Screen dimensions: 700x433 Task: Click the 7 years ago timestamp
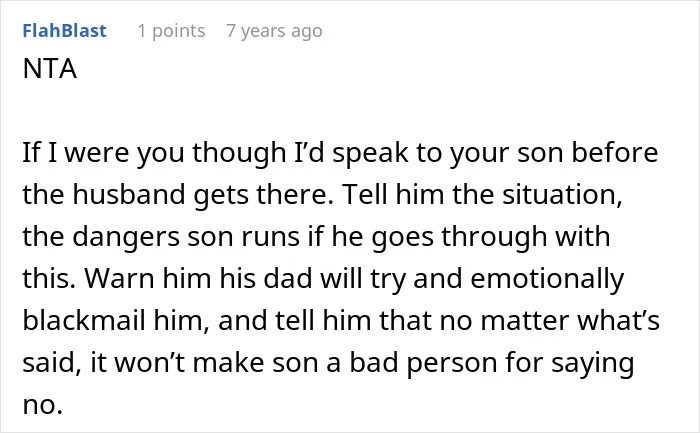[x=274, y=31]
